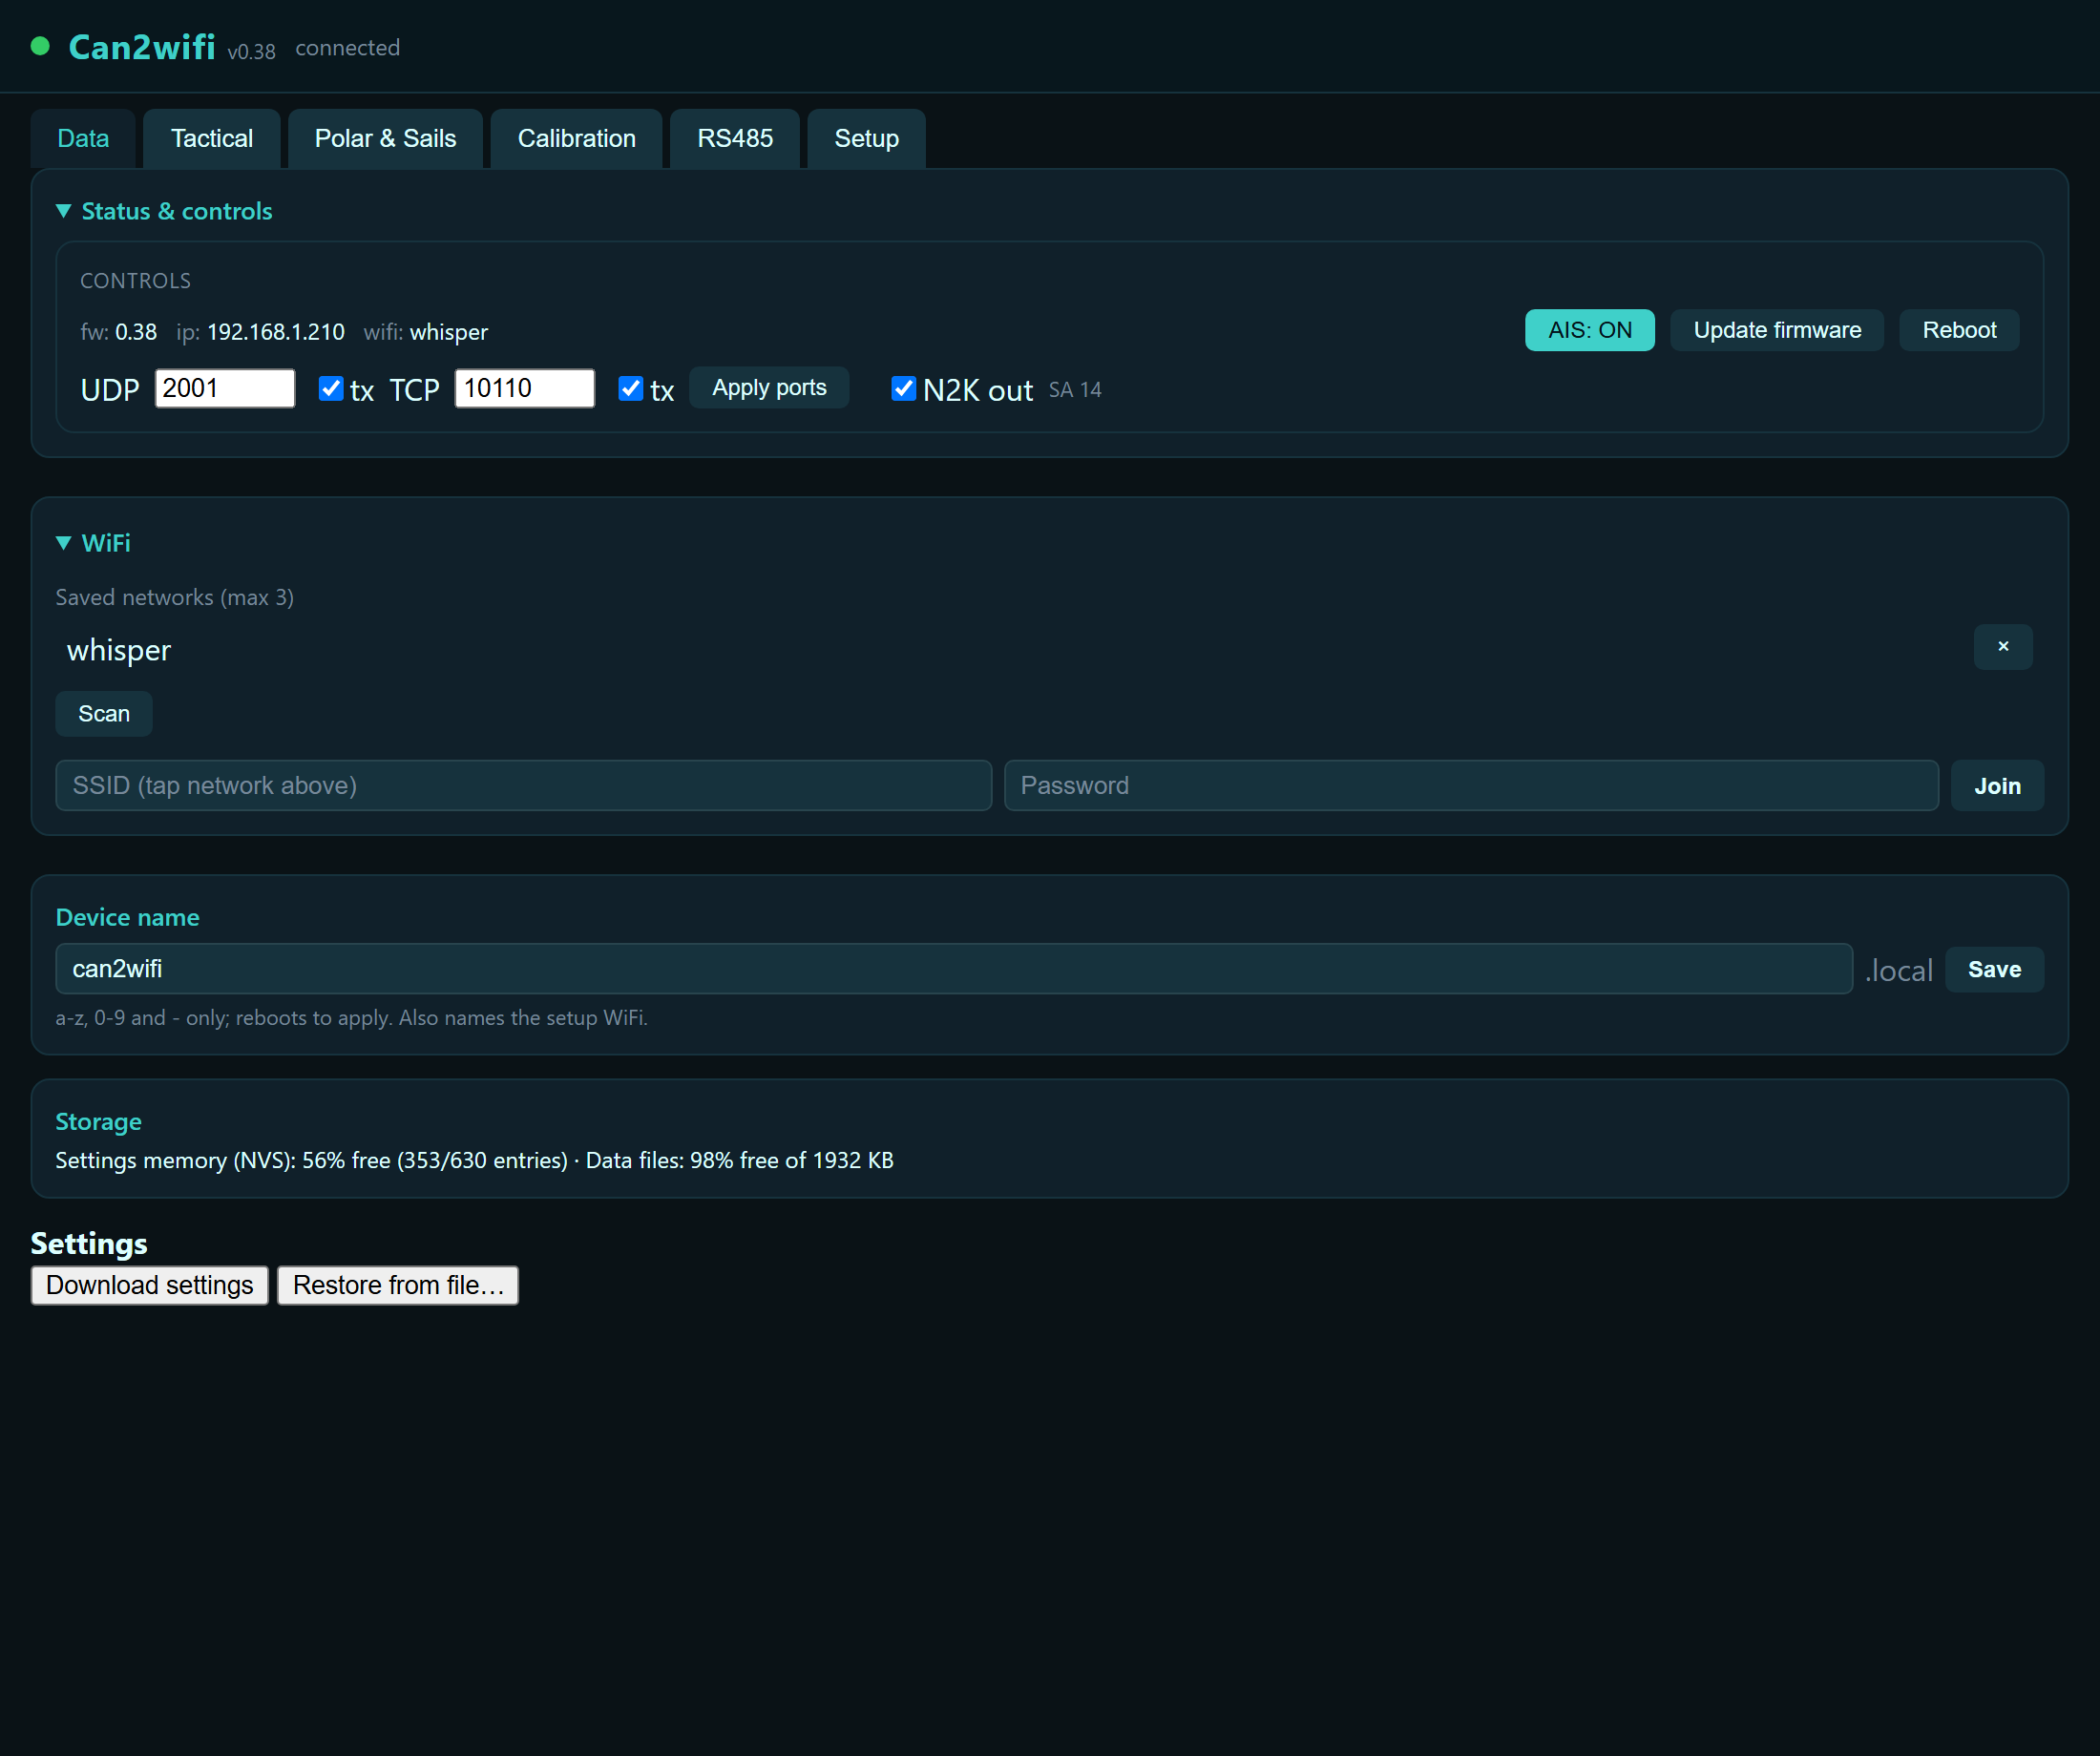Click the IP address 192.168.1.210

click(x=276, y=332)
